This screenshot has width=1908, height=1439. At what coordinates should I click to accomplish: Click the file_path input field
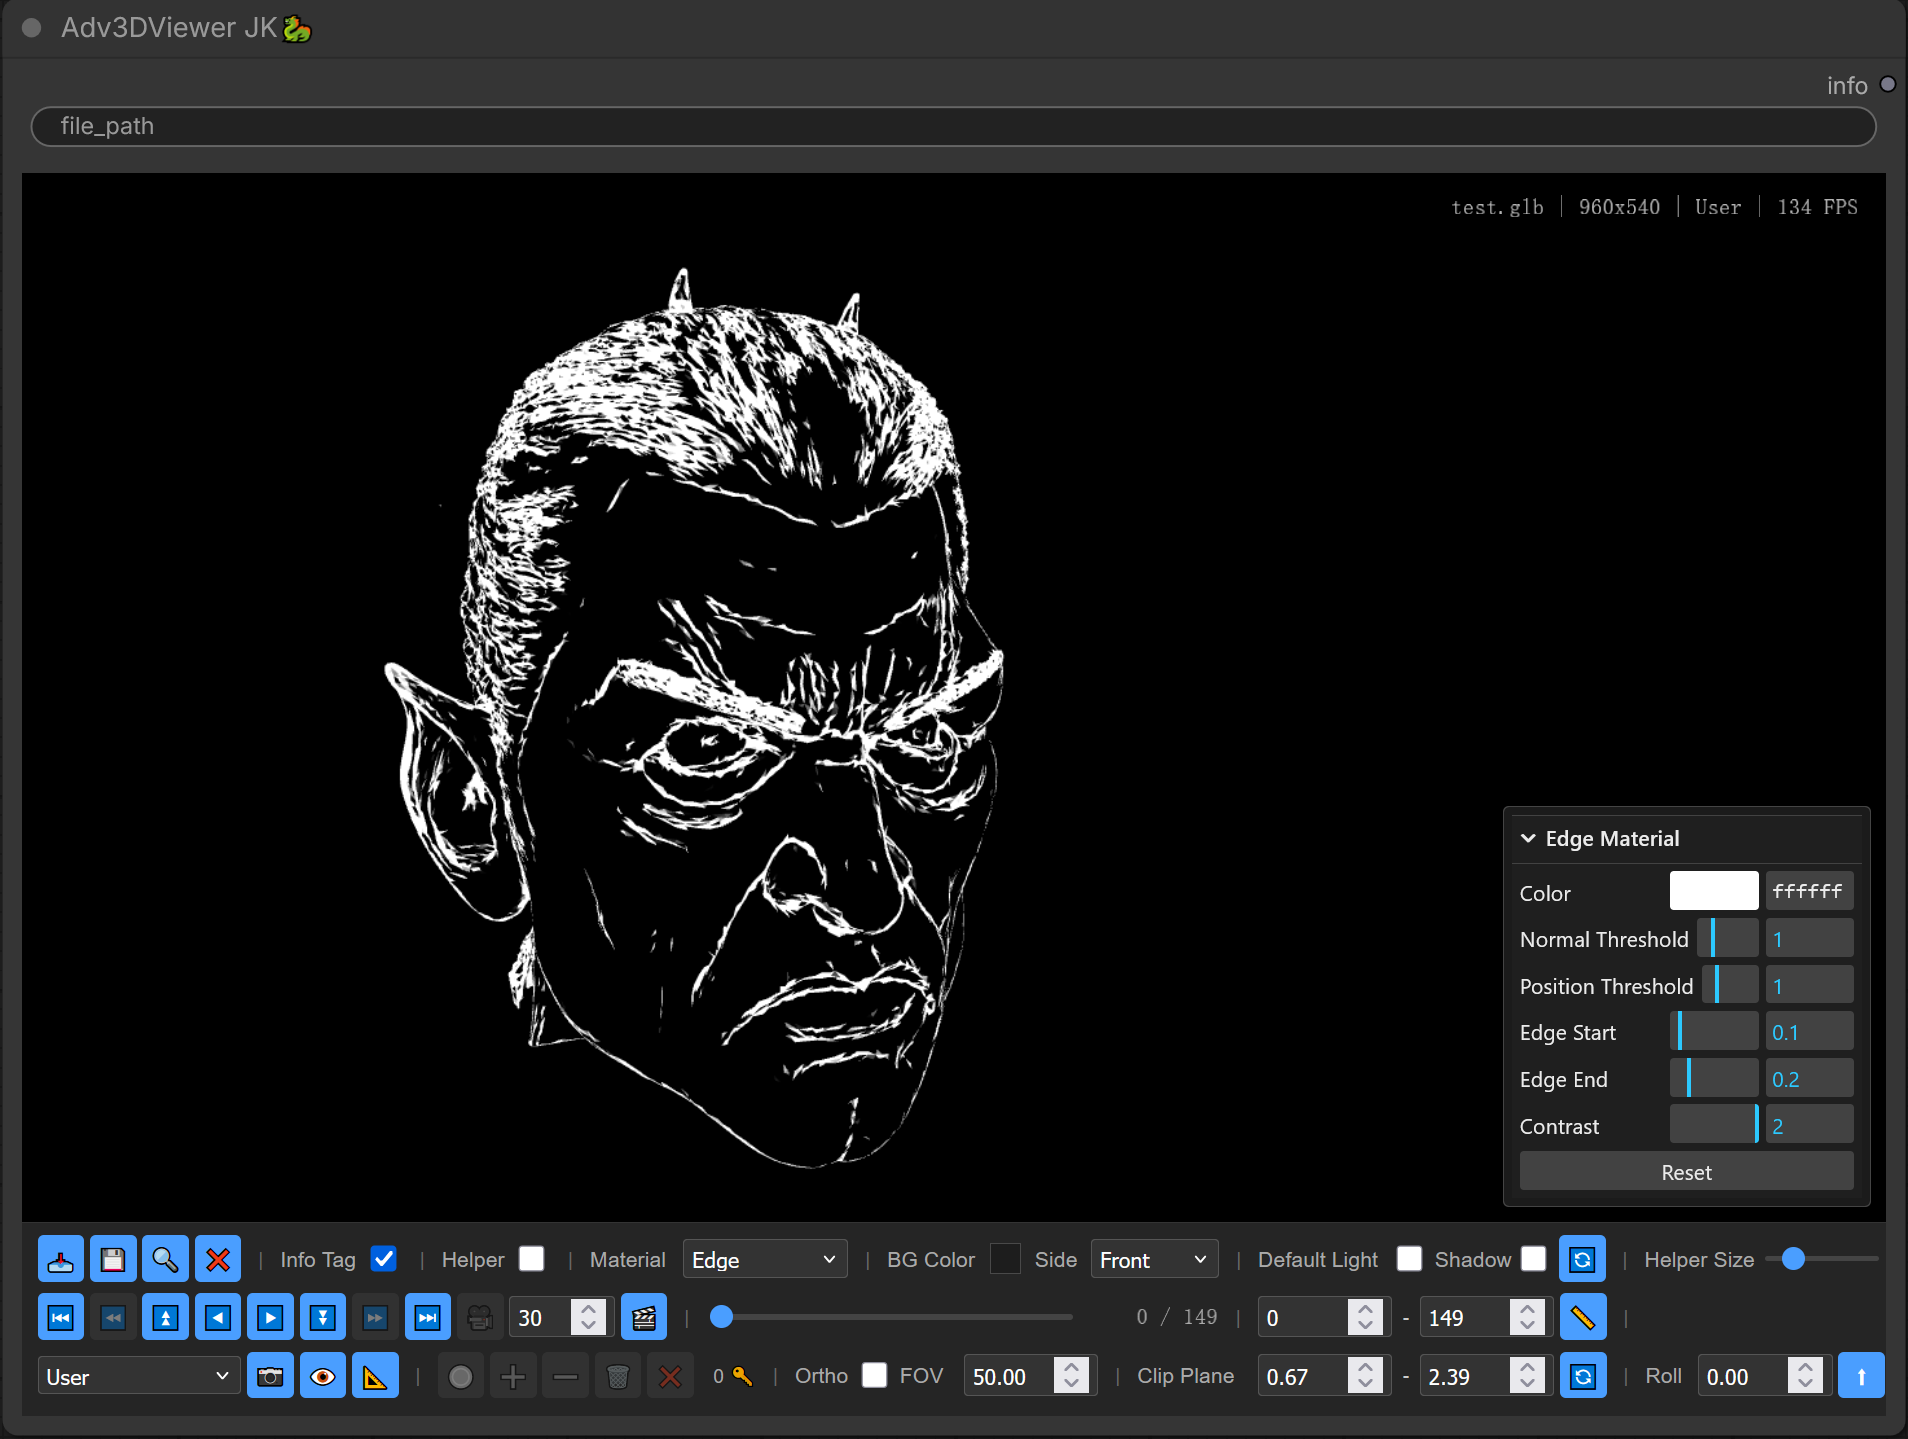point(953,126)
